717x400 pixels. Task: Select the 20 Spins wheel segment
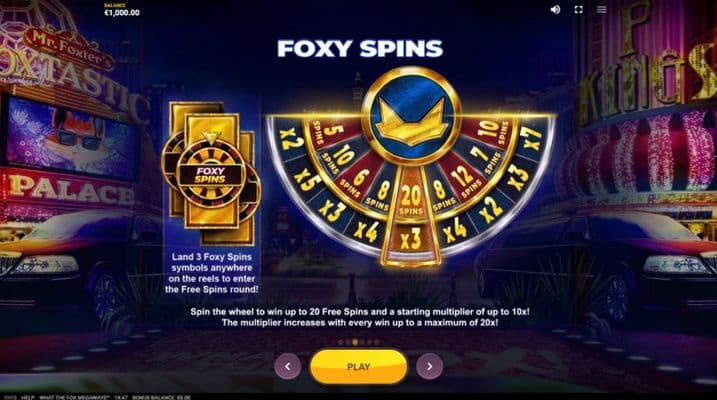coord(411,199)
